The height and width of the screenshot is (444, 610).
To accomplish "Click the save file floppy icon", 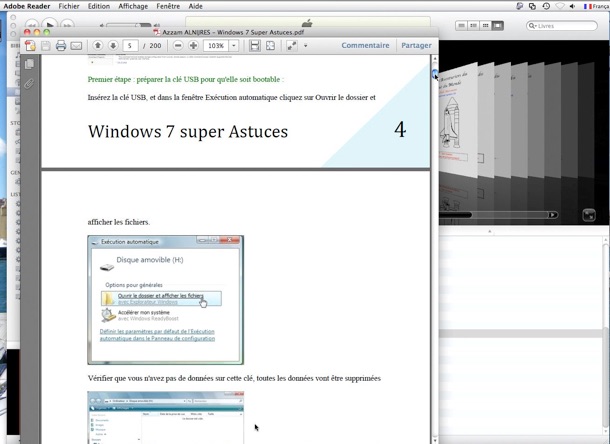I will pyautogui.click(x=46, y=46).
